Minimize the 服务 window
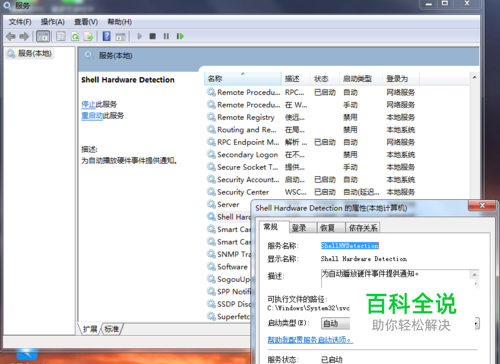The height and width of the screenshot is (364, 500). (x=429, y=3)
